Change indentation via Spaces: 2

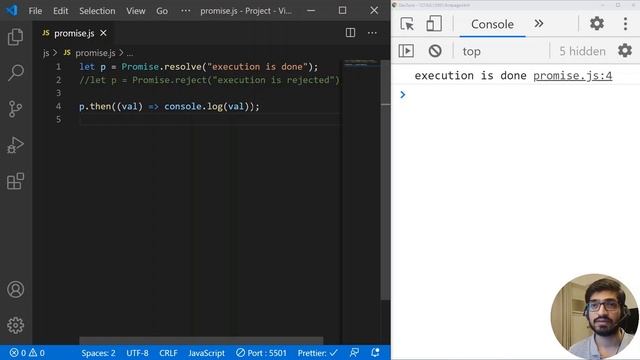click(x=98, y=353)
